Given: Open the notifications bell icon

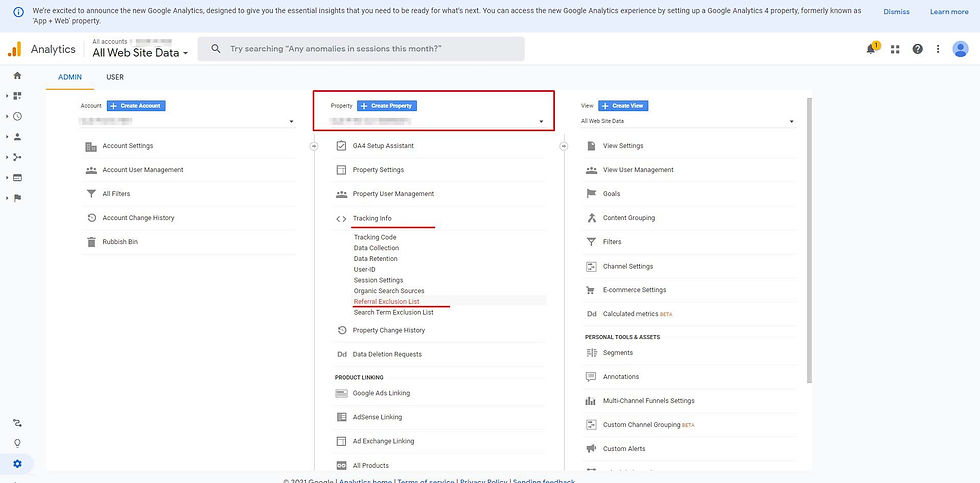Looking at the screenshot, I should point(871,49).
